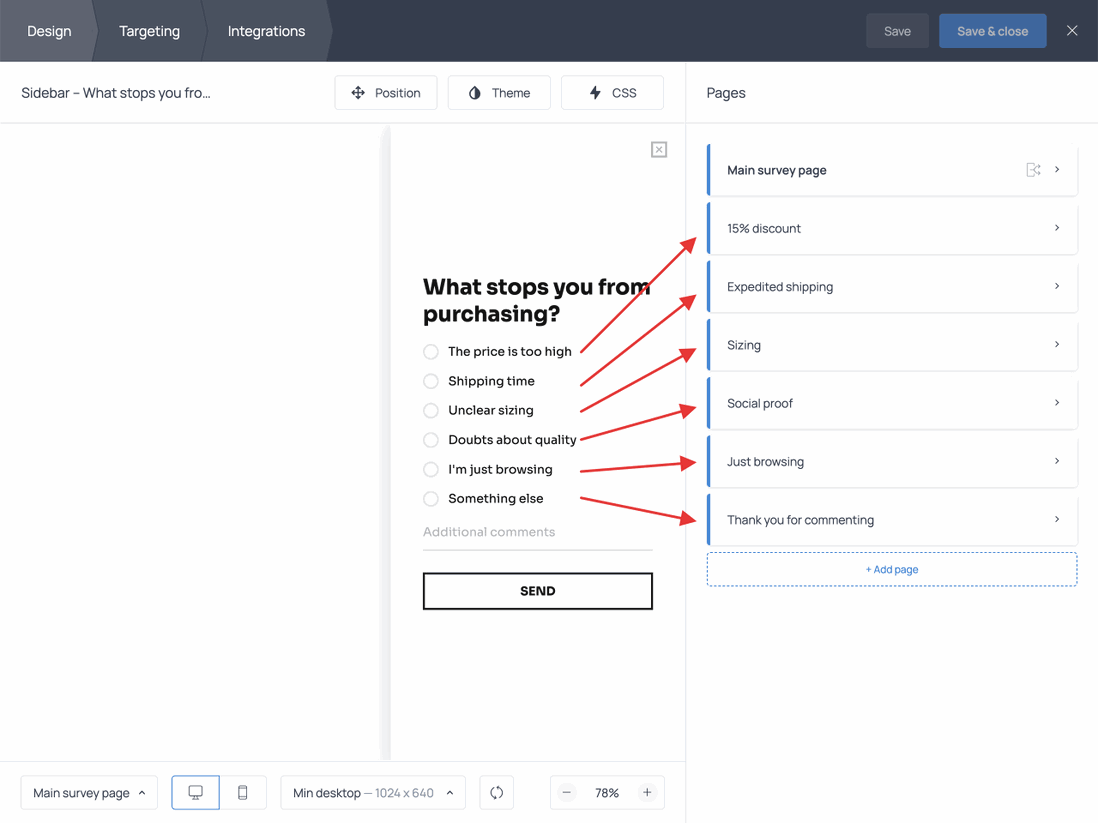
Task: Switch to the mobile preview icon
Action: pyautogui.click(x=243, y=792)
